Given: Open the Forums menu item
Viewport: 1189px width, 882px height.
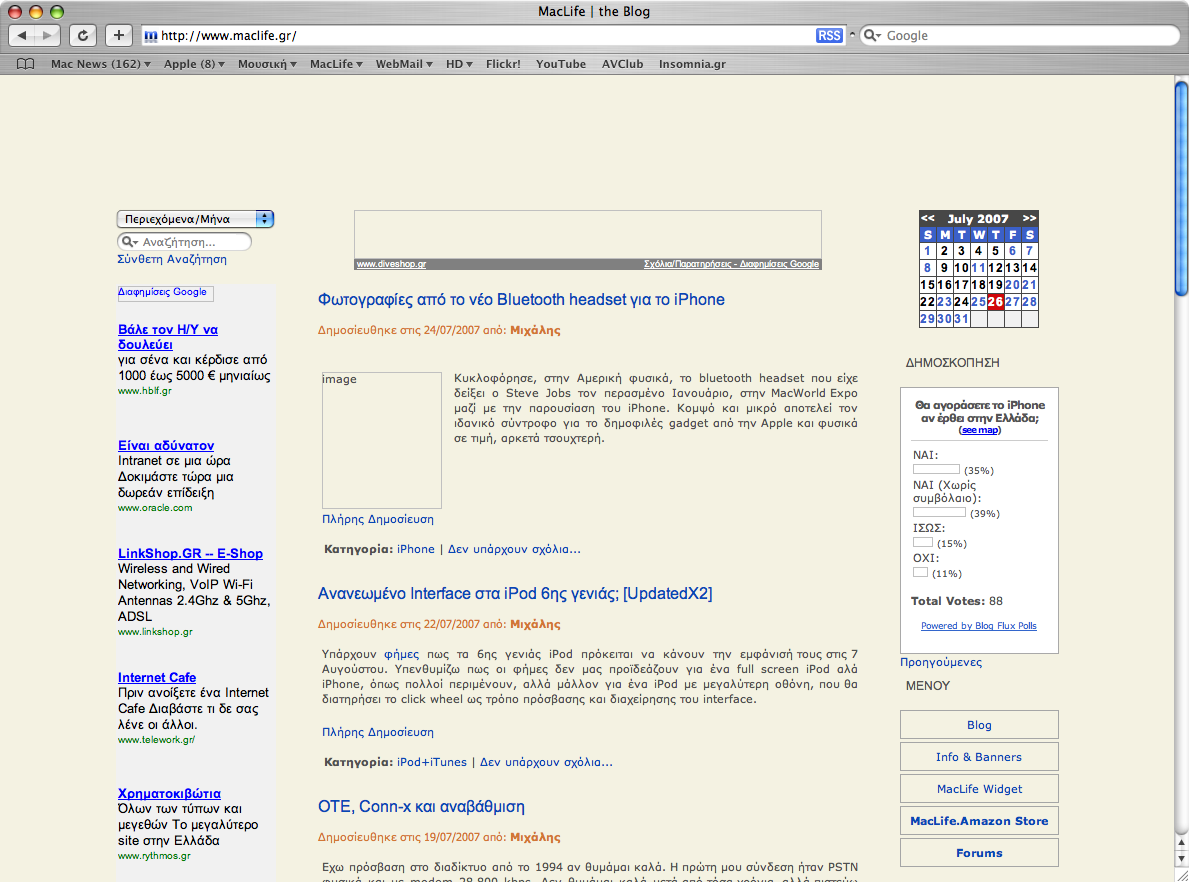Looking at the screenshot, I should click(979, 852).
